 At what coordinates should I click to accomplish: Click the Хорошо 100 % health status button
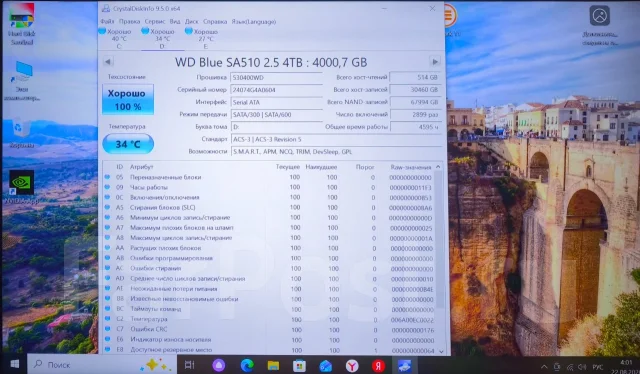point(128,100)
